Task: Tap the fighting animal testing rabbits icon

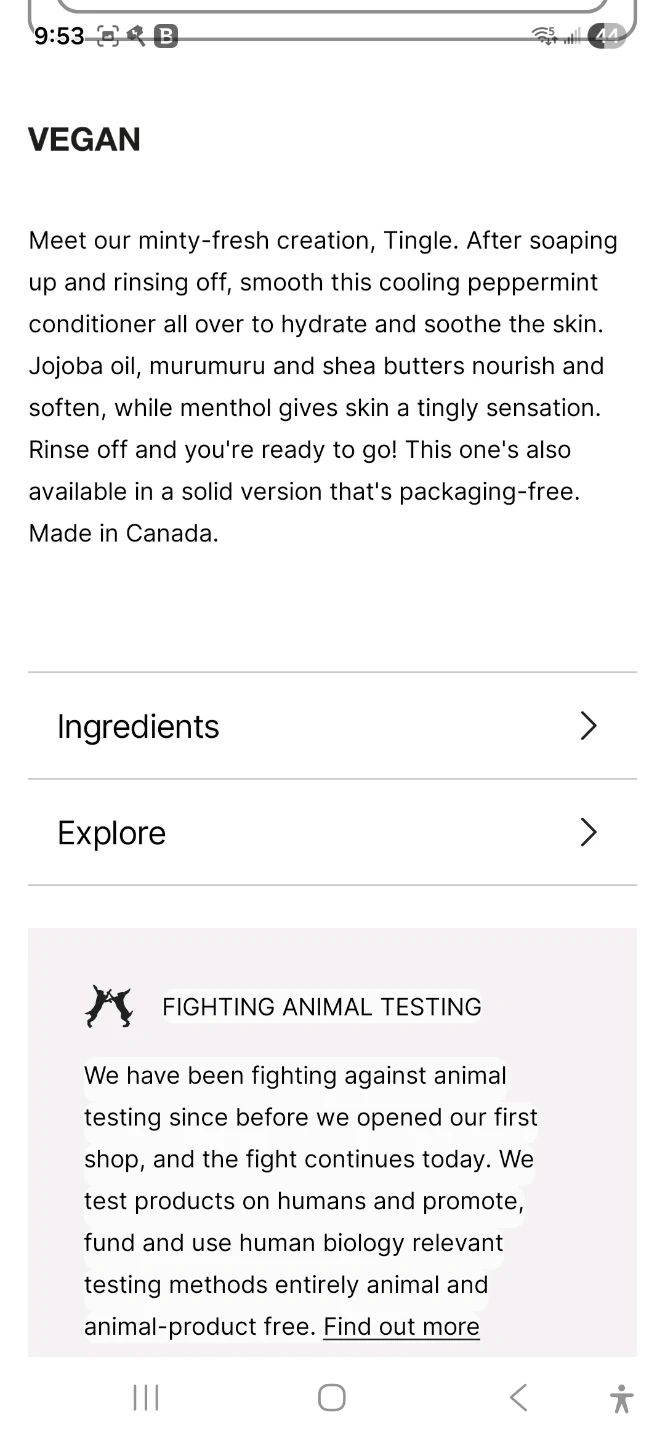Action: point(109,1006)
